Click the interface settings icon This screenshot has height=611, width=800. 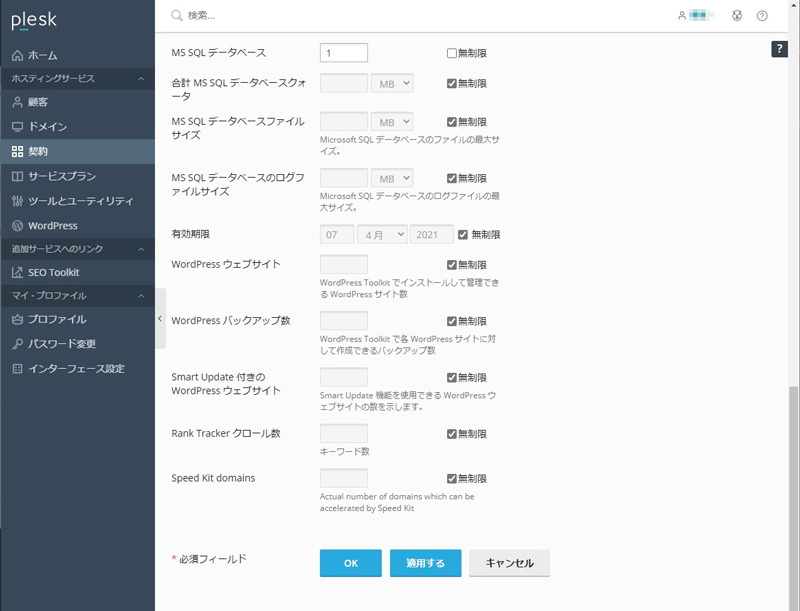tap(17, 368)
